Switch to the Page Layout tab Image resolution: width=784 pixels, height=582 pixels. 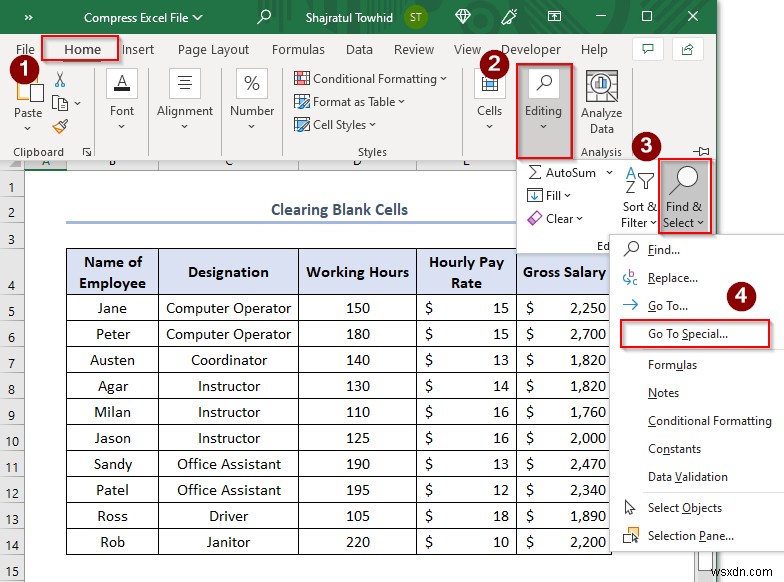tap(213, 49)
